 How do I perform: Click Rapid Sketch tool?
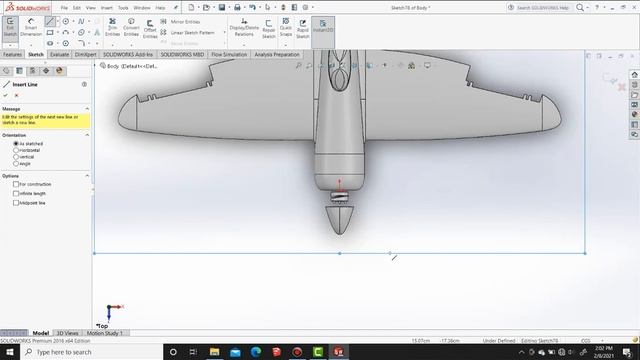pos(302,29)
